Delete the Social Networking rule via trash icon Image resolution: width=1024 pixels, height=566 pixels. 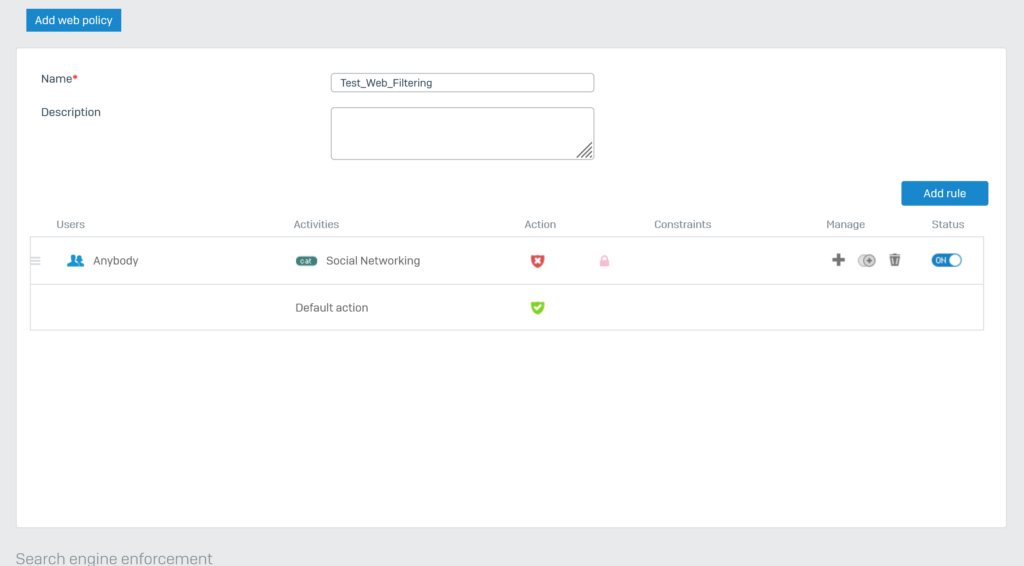click(x=895, y=260)
